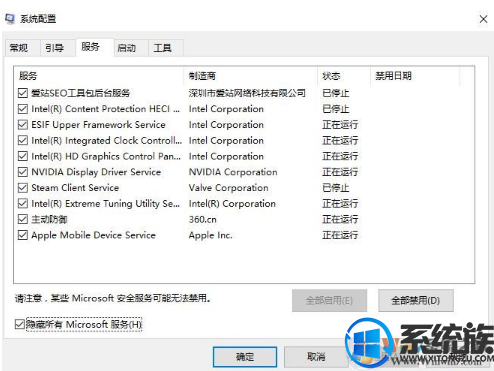Toggle the Steam Client Service checkbox
The image size is (494, 371).
point(23,188)
